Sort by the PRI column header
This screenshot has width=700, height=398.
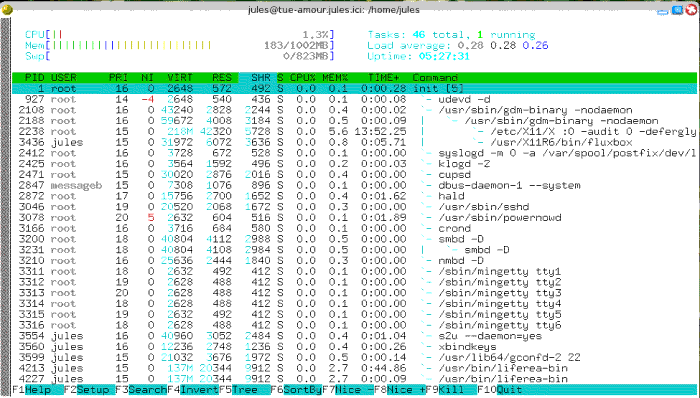[x=118, y=78]
